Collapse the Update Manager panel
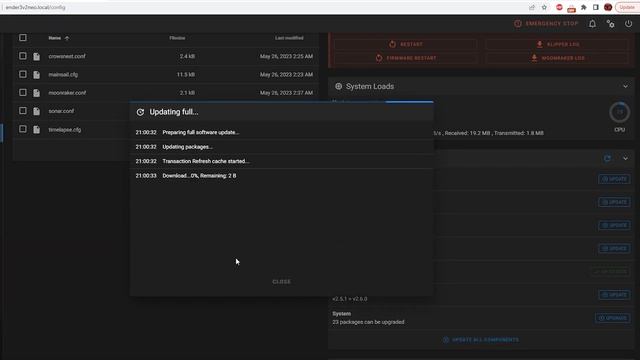This screenshot has width=640, height=360. (x=625, y=158)
